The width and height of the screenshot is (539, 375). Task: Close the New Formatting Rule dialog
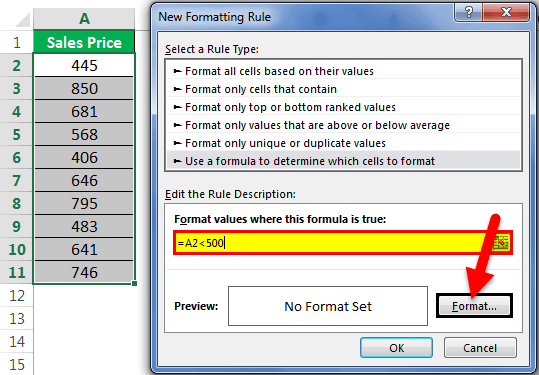506,13
